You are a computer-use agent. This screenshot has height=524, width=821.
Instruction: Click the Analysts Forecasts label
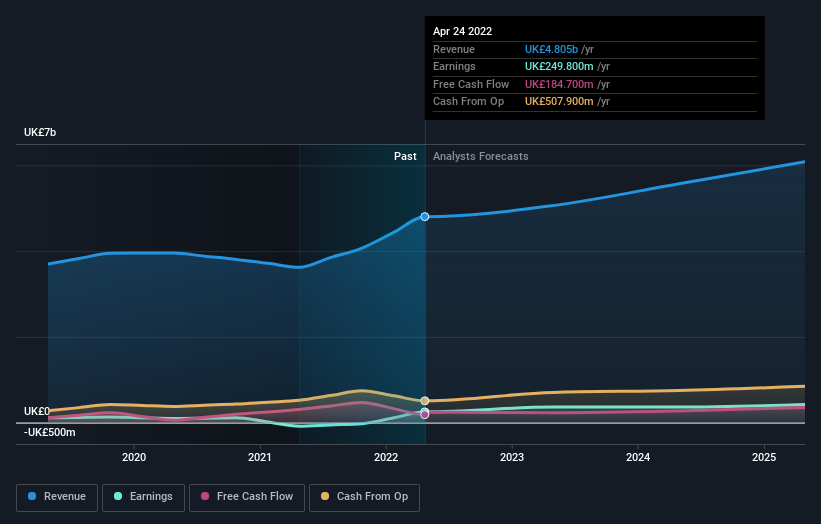481,157
